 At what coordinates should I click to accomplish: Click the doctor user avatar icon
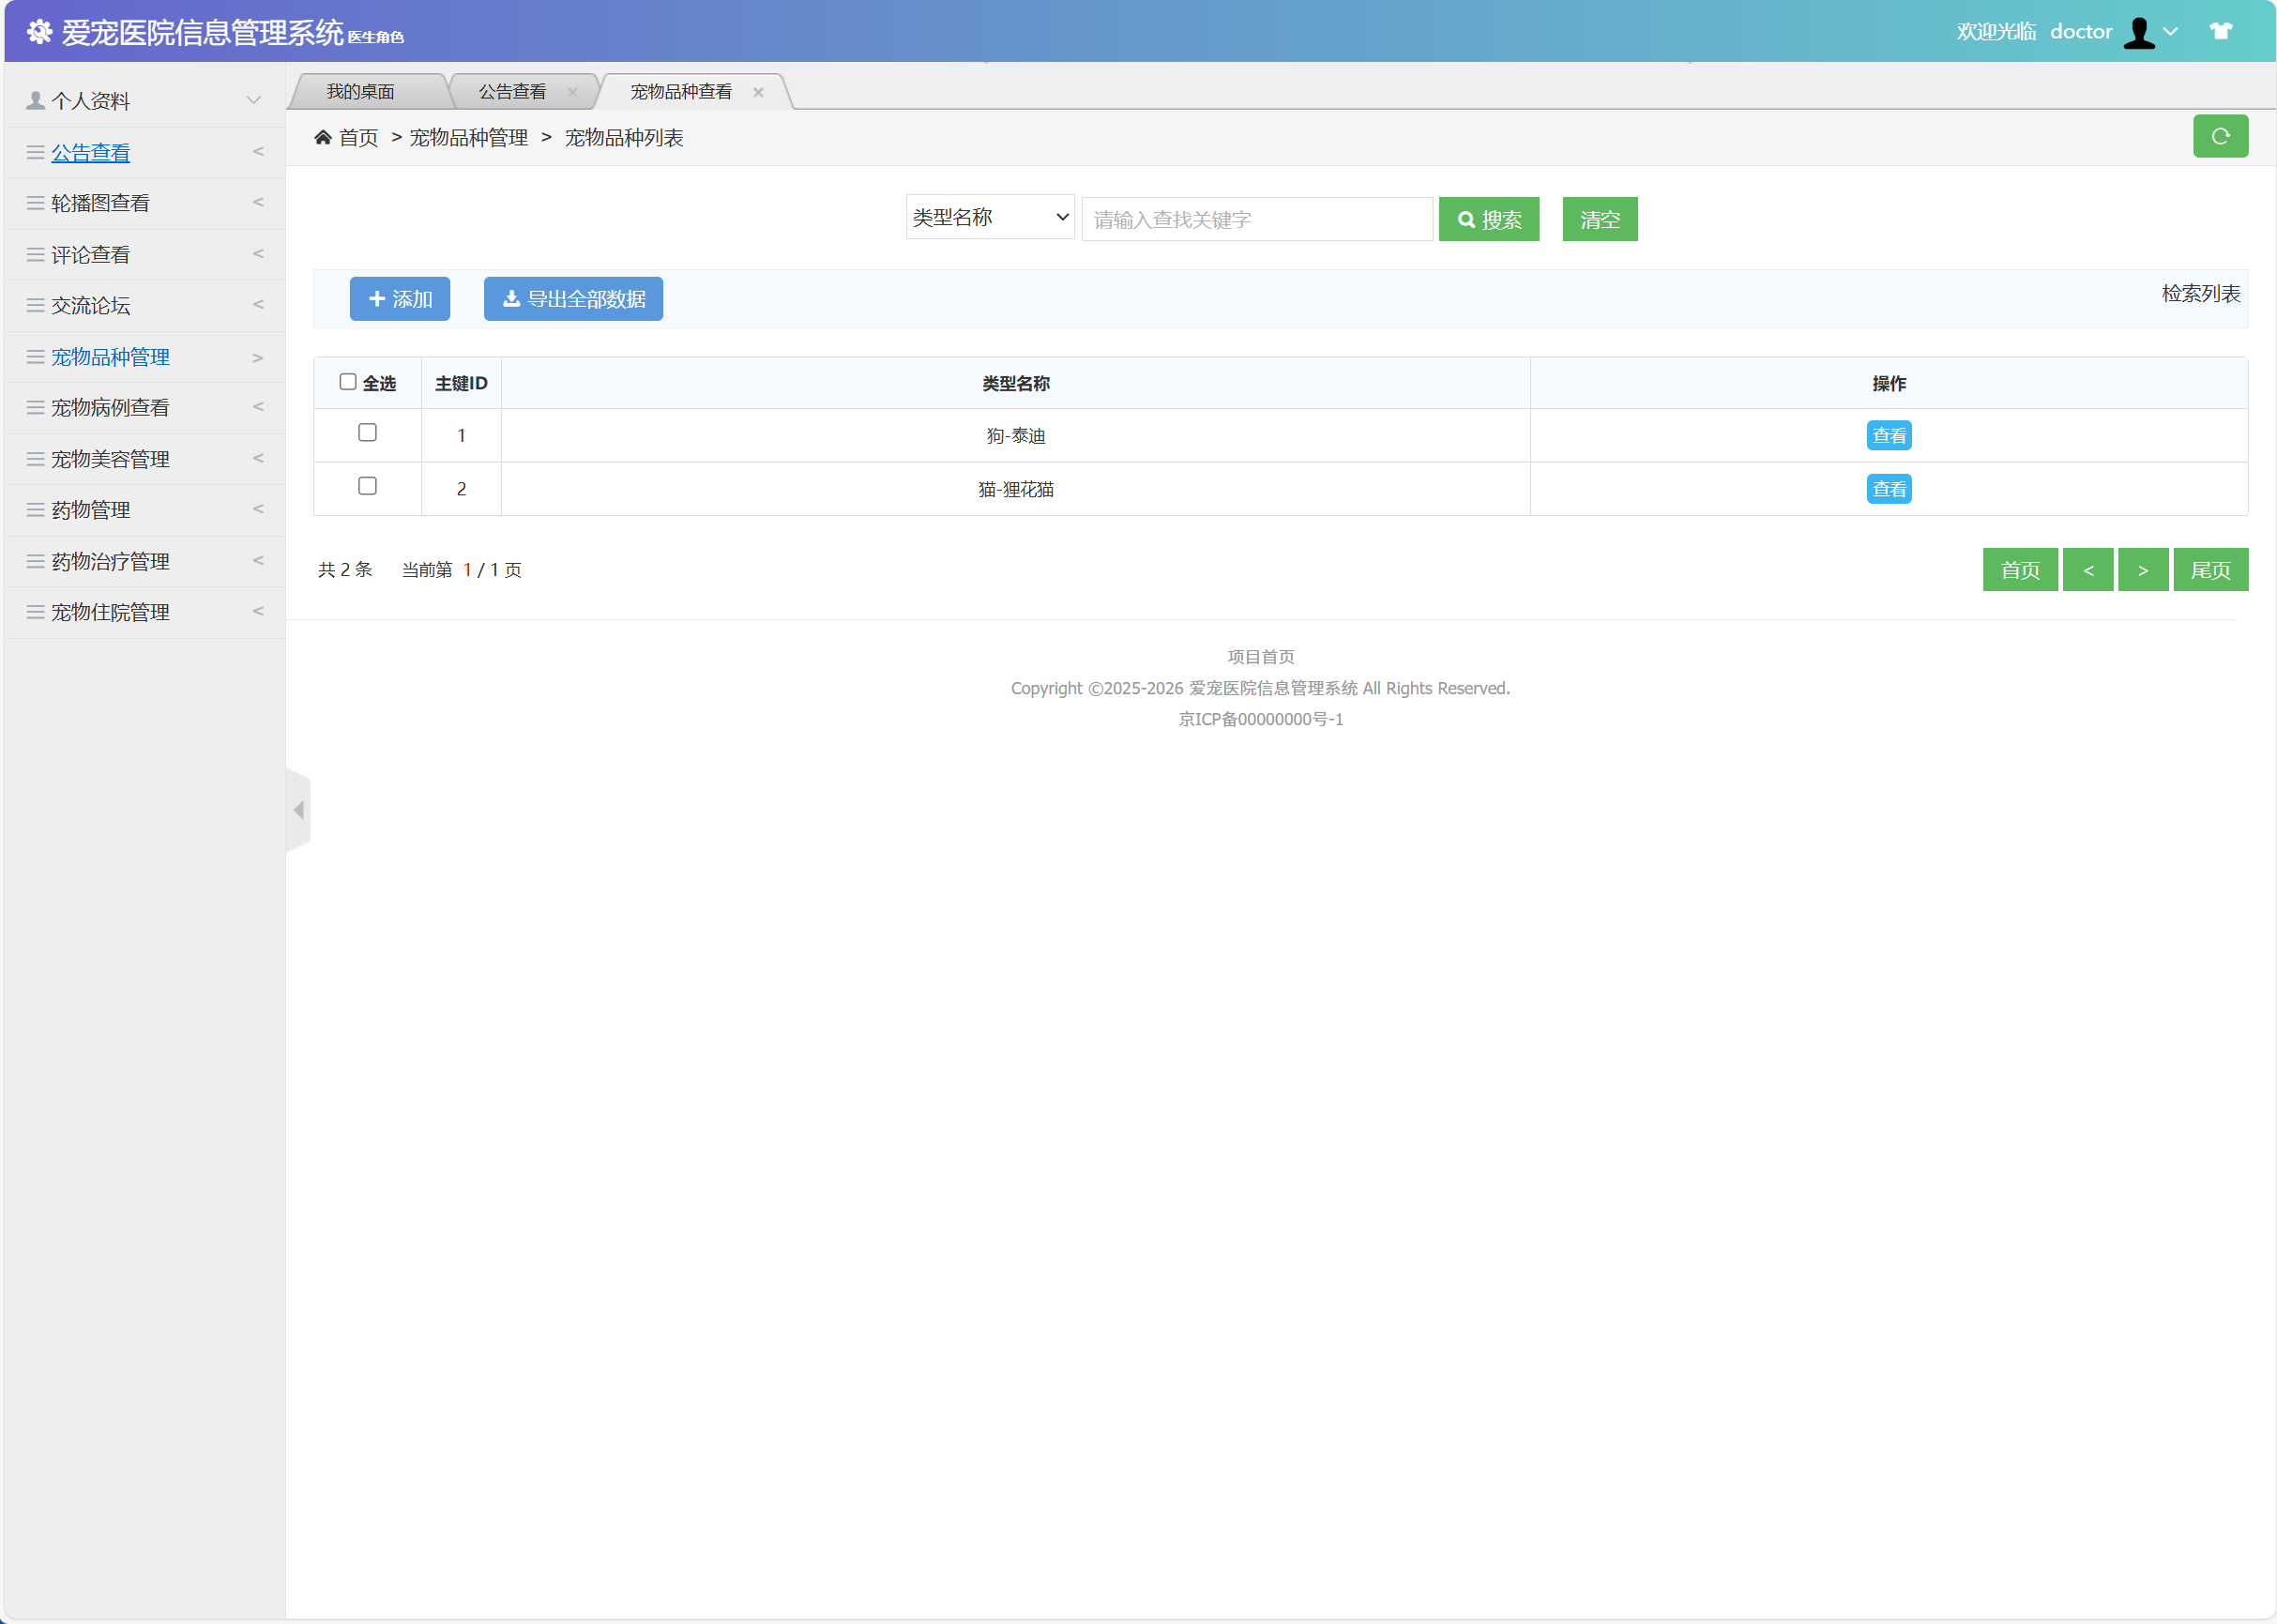coord(2138,32)
